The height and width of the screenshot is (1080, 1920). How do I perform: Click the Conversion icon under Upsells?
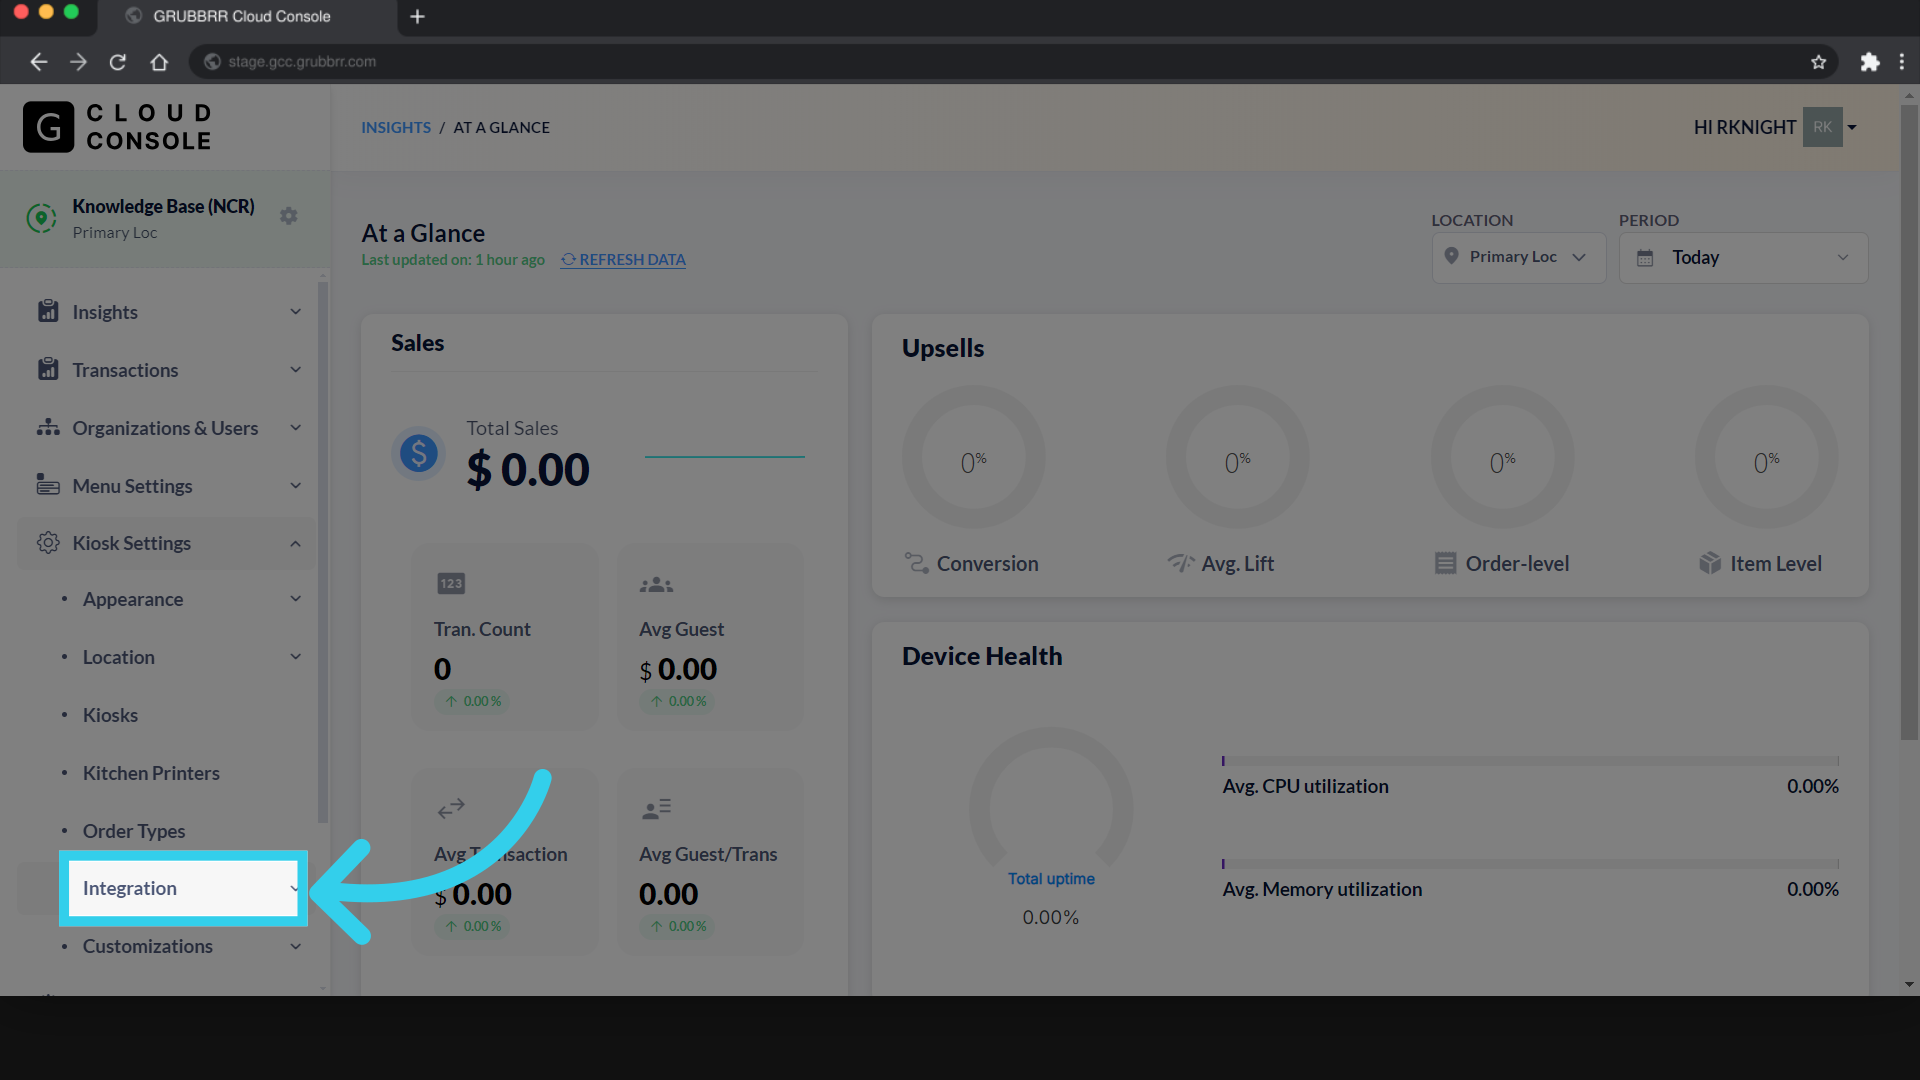(915, 562)
